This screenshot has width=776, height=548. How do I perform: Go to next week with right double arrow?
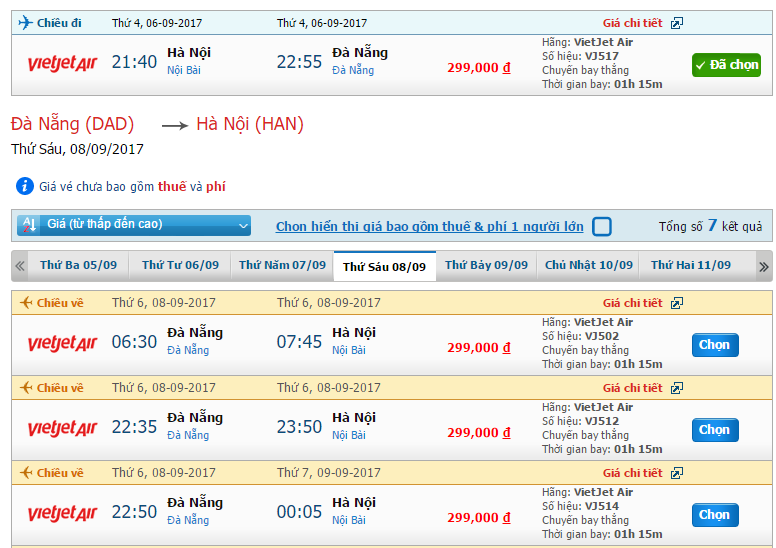[764, 267]
